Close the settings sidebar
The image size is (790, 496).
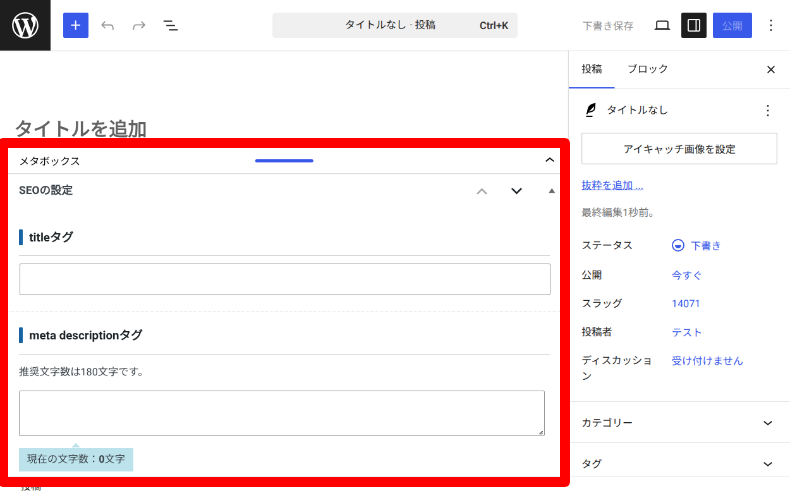pyautogui.click(x=771, y=70)
